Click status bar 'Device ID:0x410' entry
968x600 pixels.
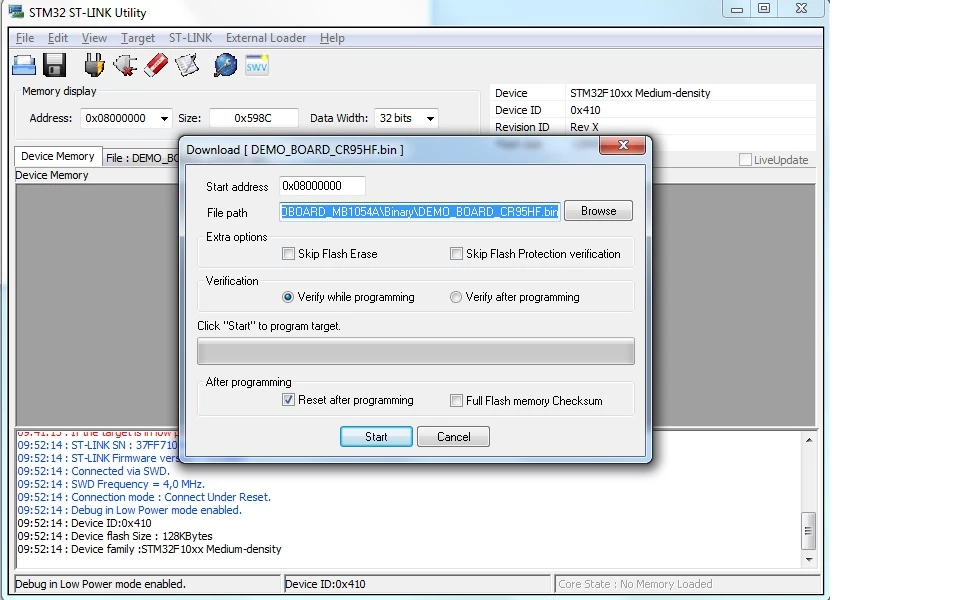coord(417,584)
